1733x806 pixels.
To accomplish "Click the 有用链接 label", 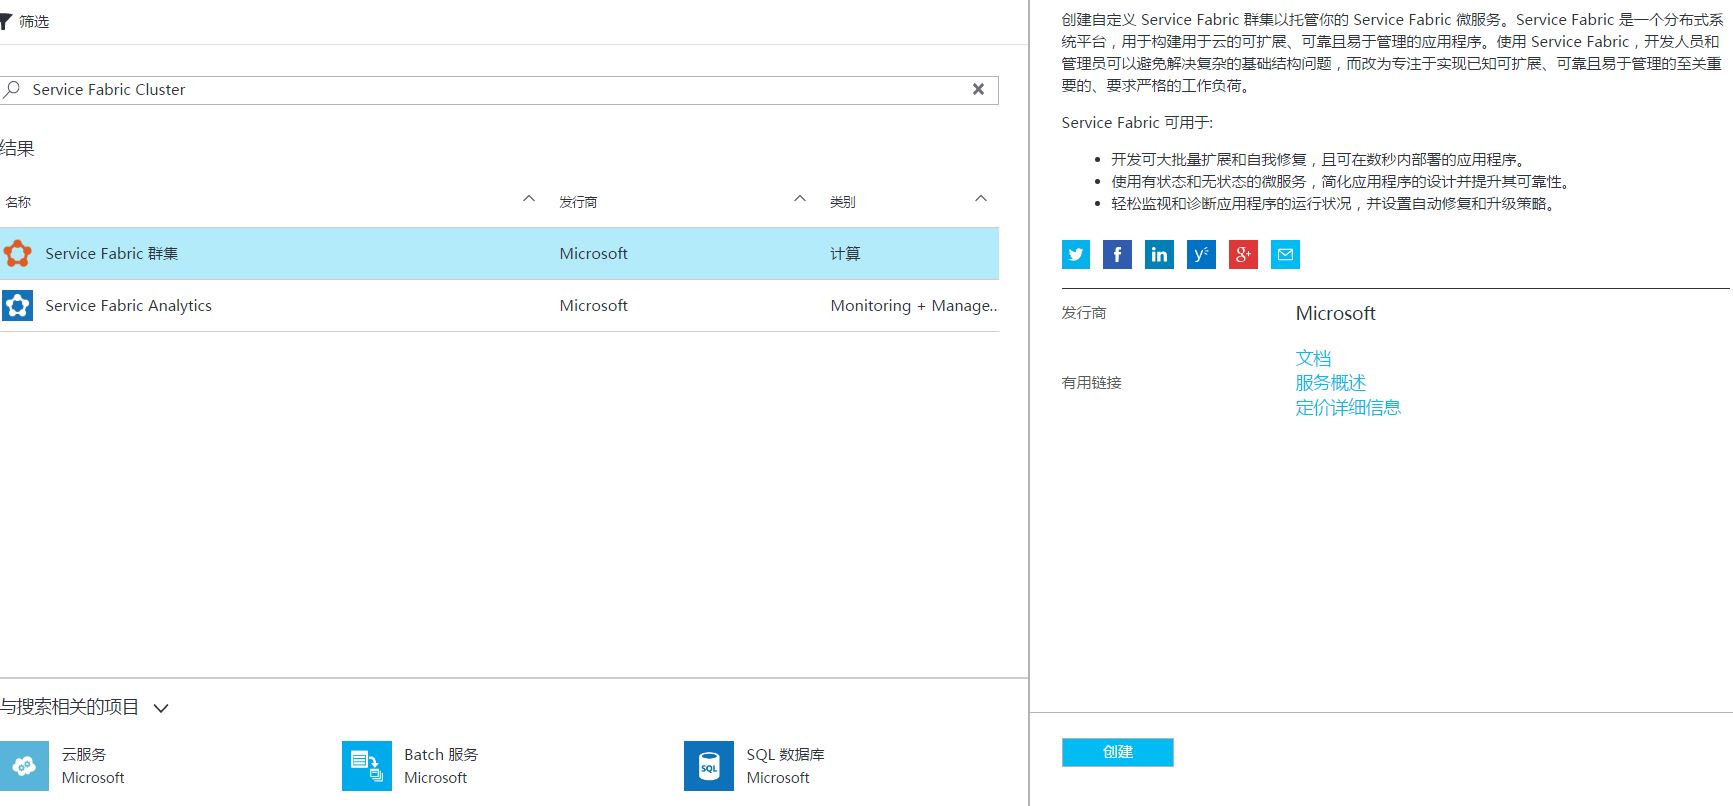I will (1092, 383).
